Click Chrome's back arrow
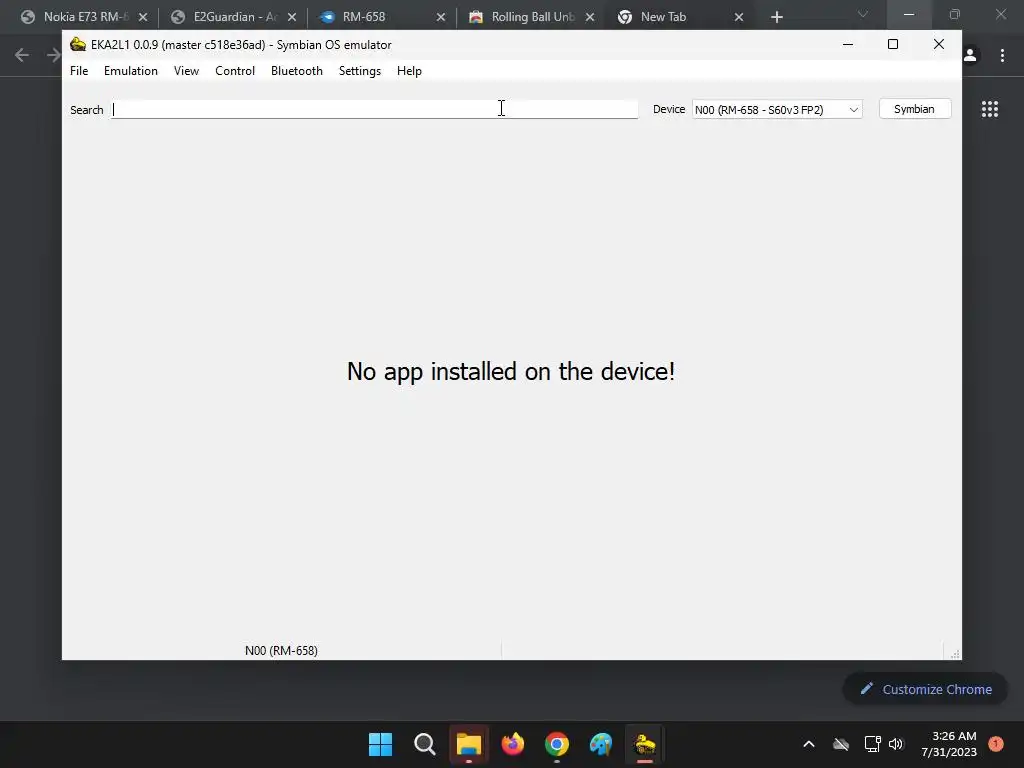The image size is (1024, 768). (22, 55)
